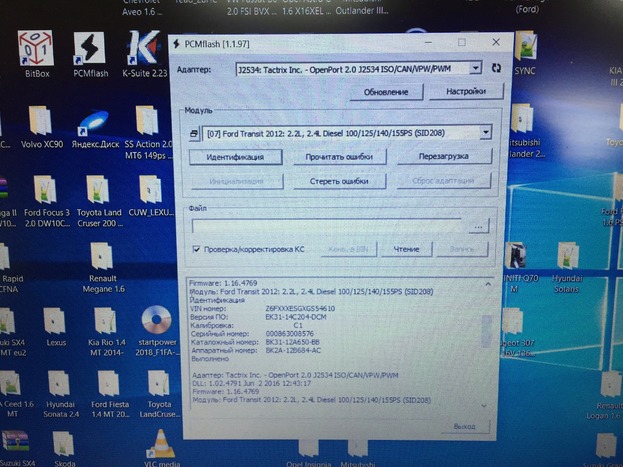Viewport: 623px width, 467px height.
Task: Open the Volvo XC90 folder
Action: tap(40, 123)
